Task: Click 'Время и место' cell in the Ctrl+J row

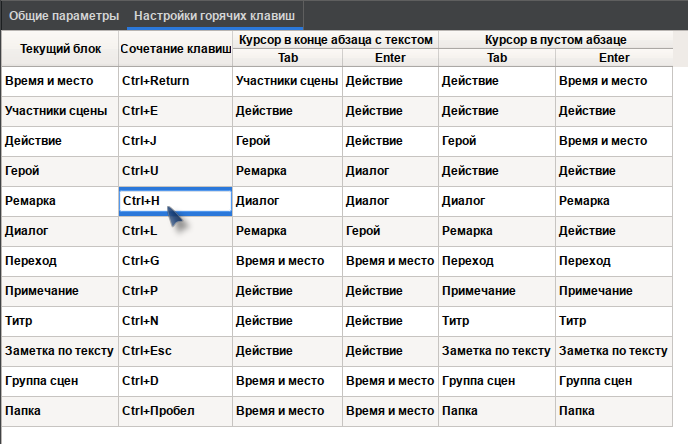Action: click(614, 141)
